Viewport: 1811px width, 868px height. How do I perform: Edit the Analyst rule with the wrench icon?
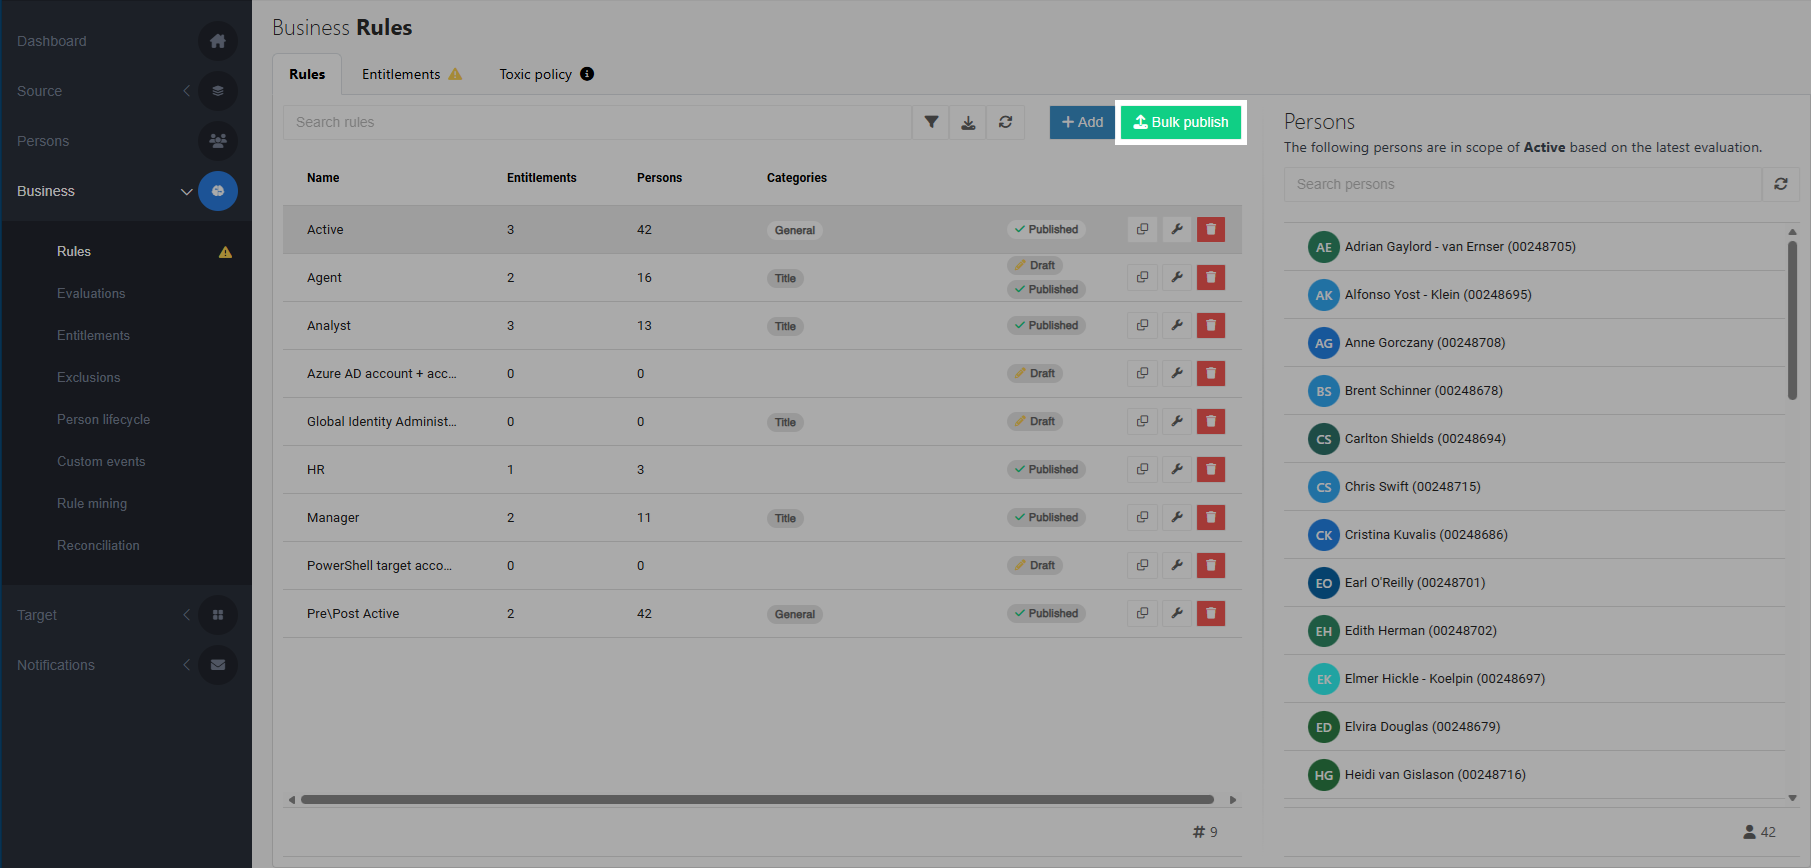1177,325
